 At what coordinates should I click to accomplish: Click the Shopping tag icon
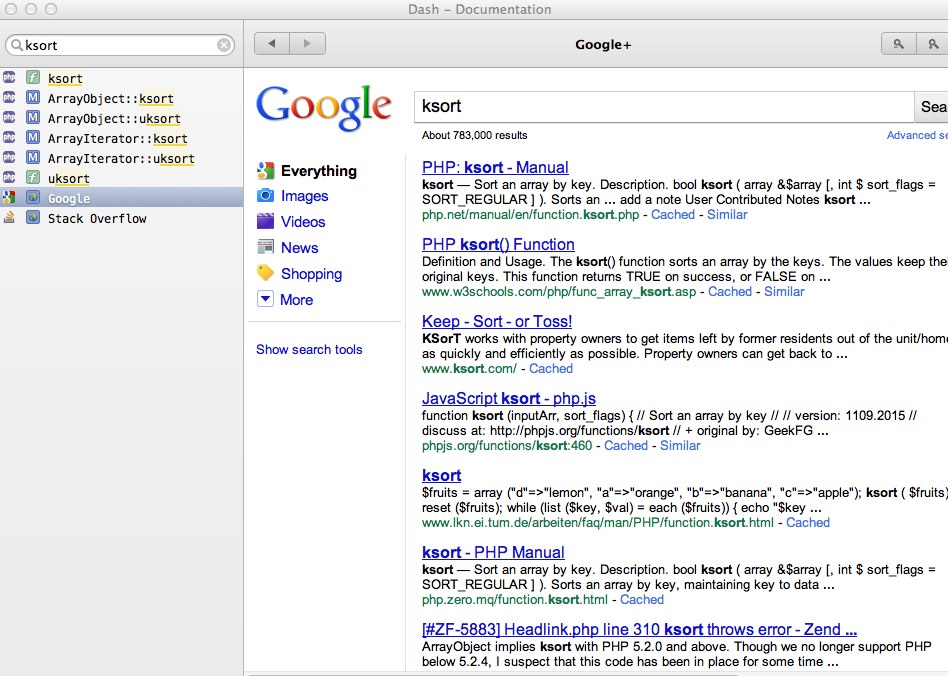click(265, 273)
